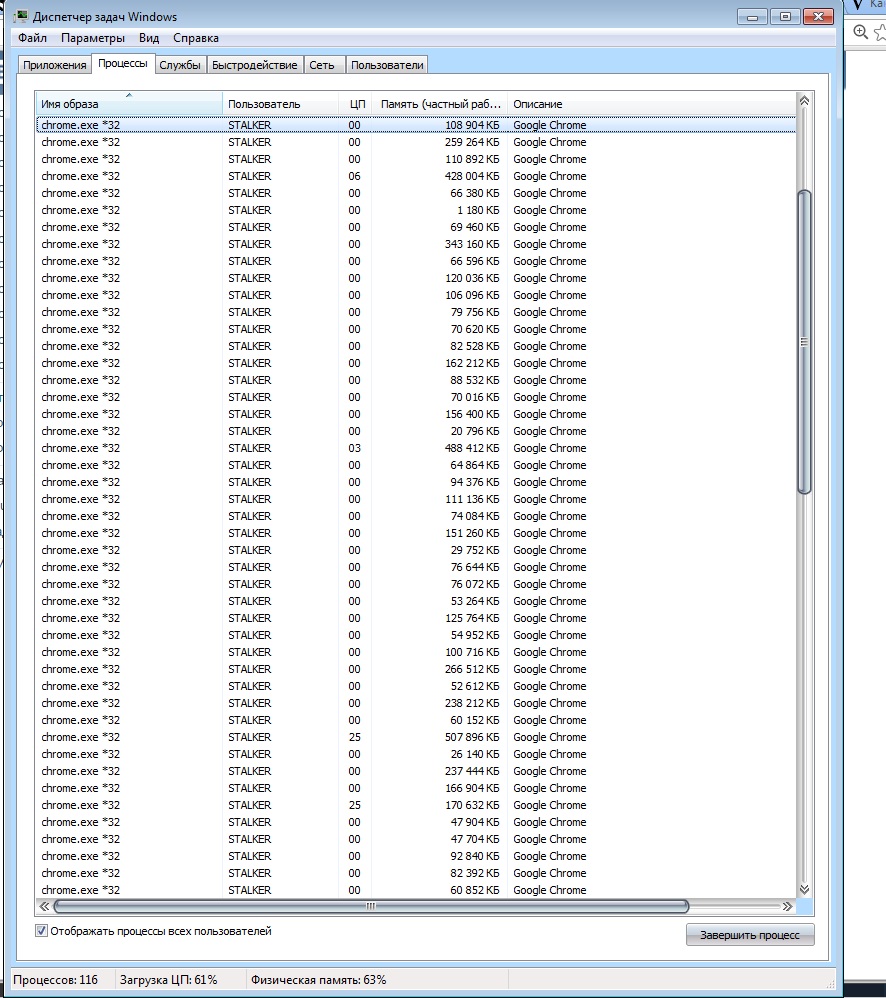The height and width of the screenshot is (998, 886).
Task: Close the Task Manager window
Action: 819,17
